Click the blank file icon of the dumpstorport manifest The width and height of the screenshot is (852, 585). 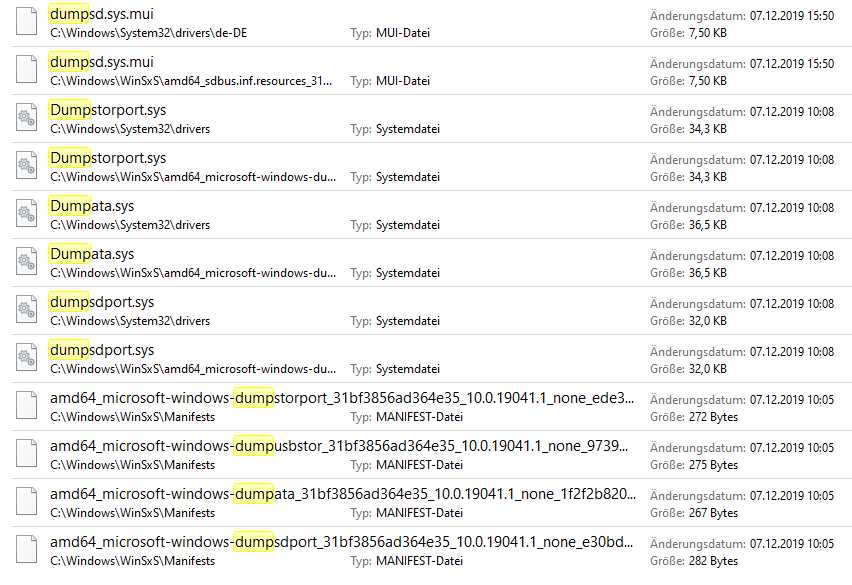click(x=27, y=405)
